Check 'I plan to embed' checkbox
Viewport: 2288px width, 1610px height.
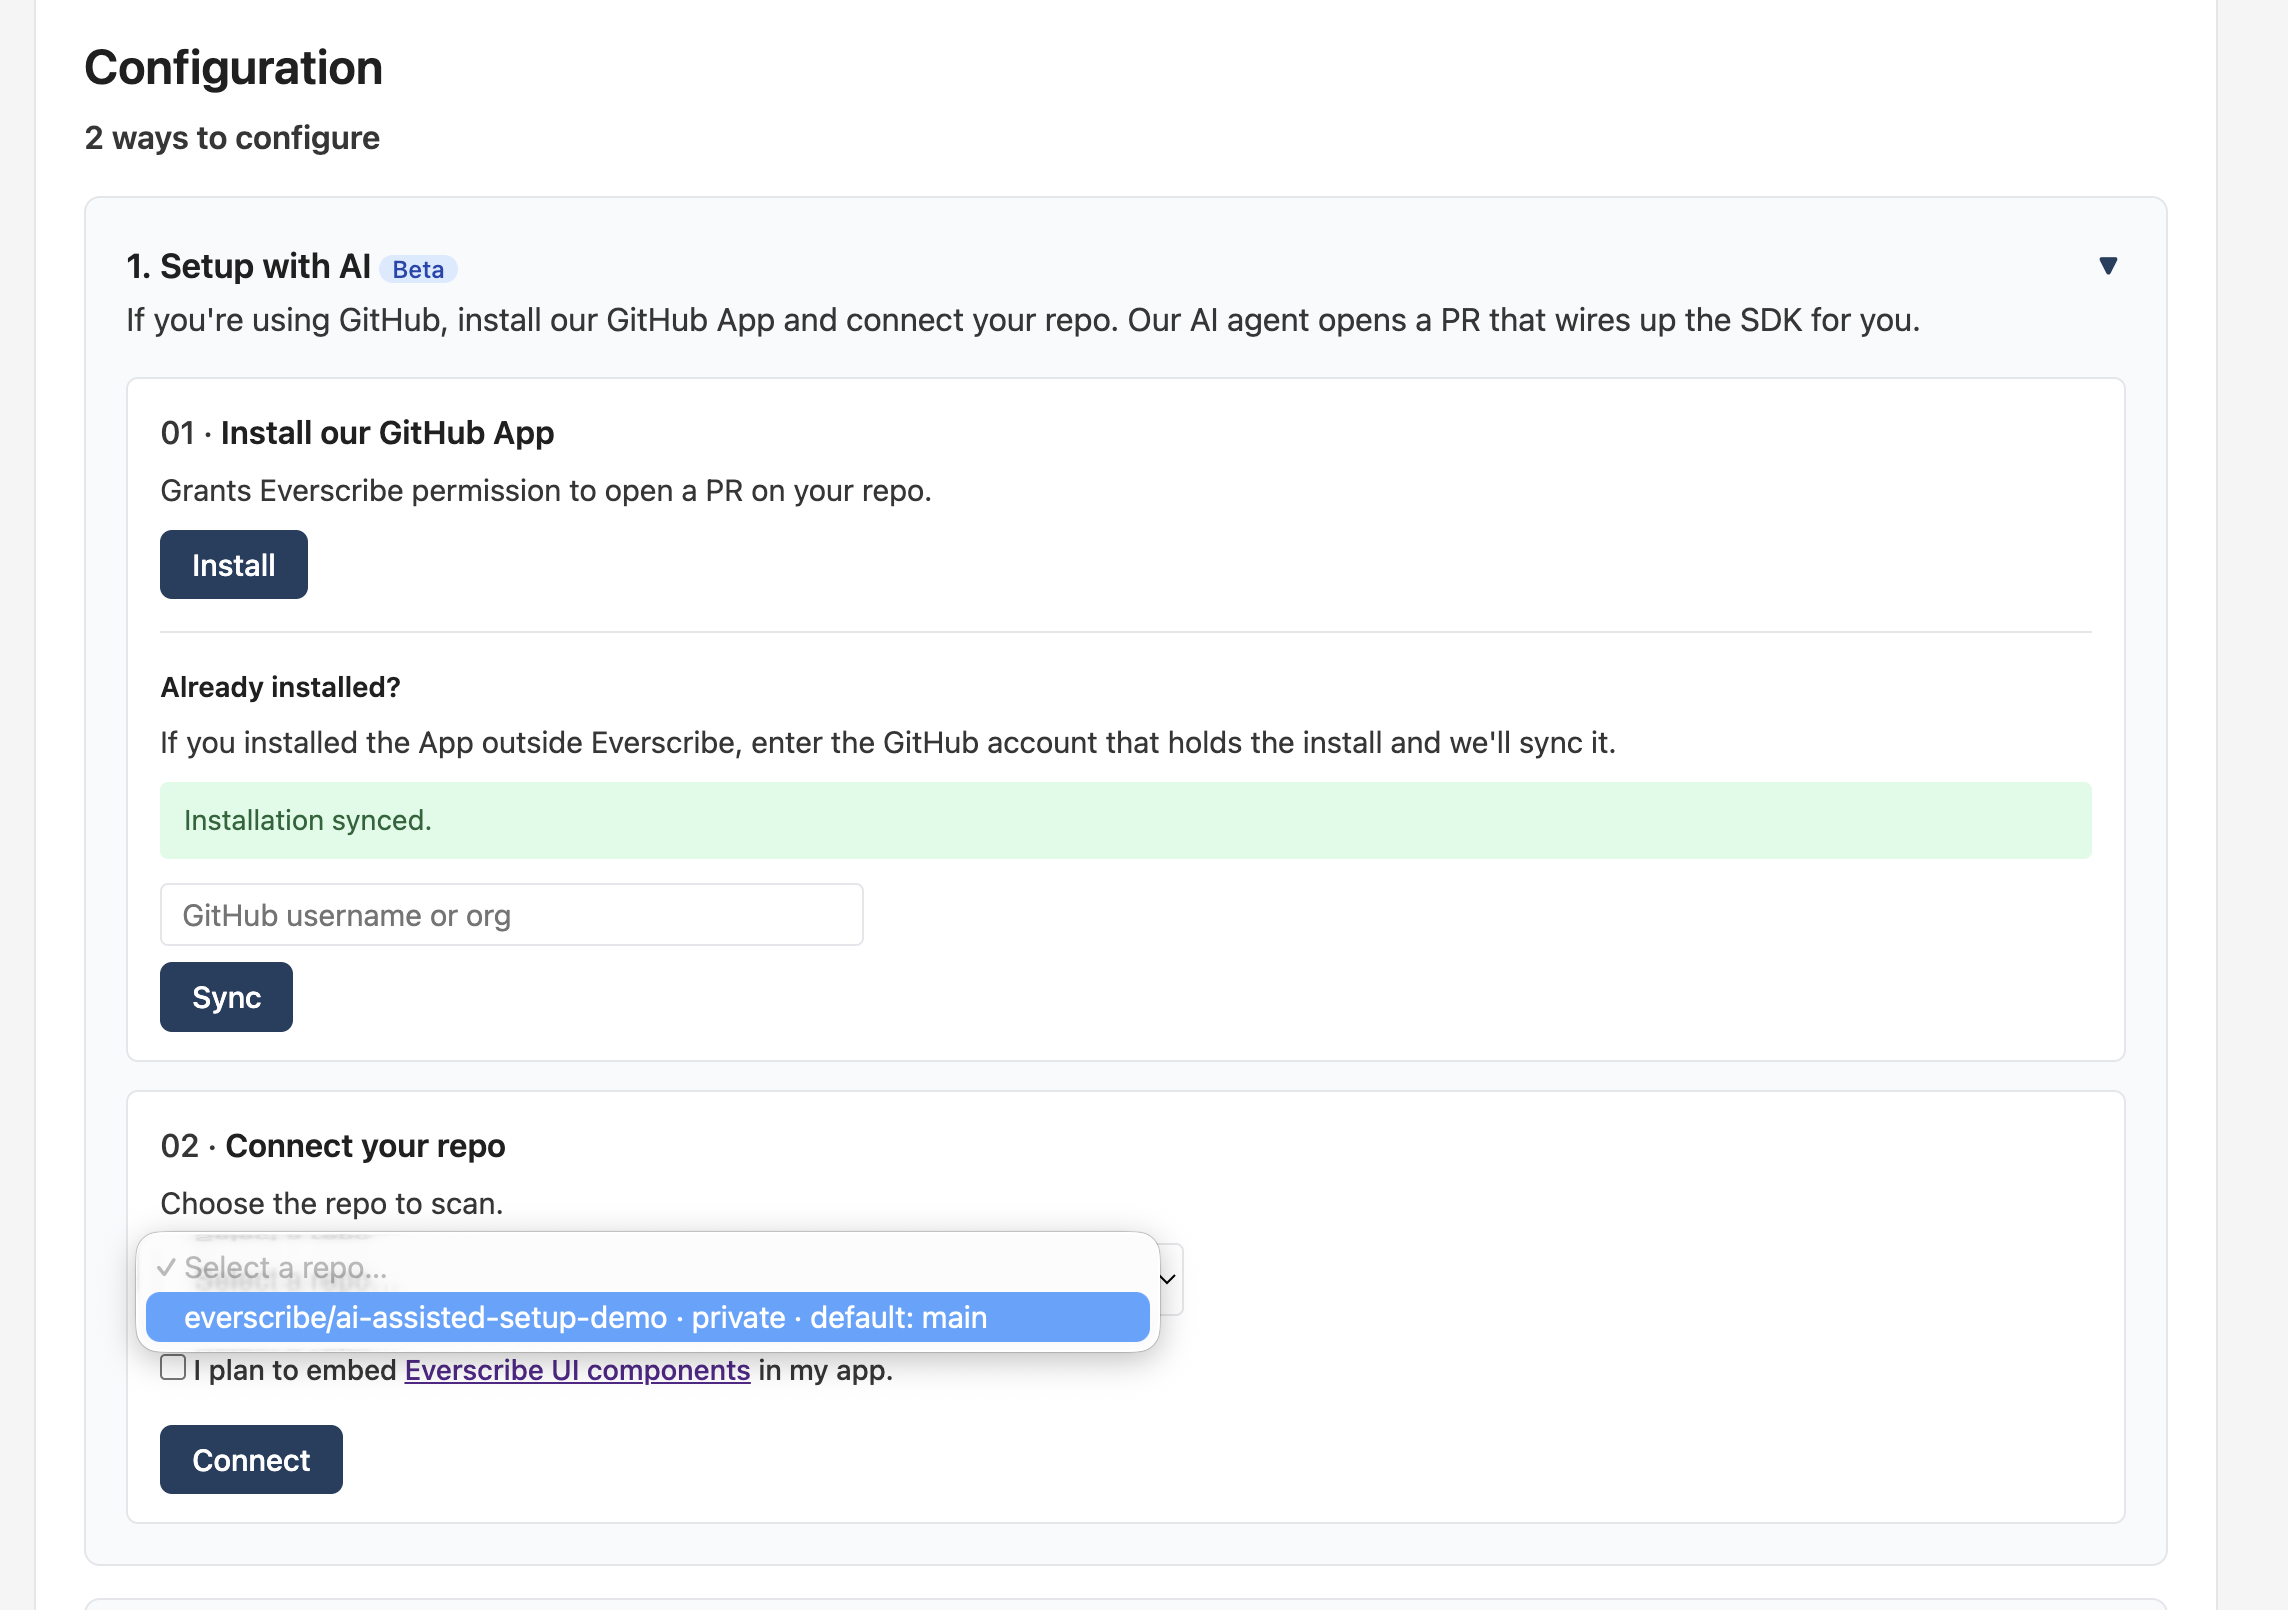[173, 1367]
